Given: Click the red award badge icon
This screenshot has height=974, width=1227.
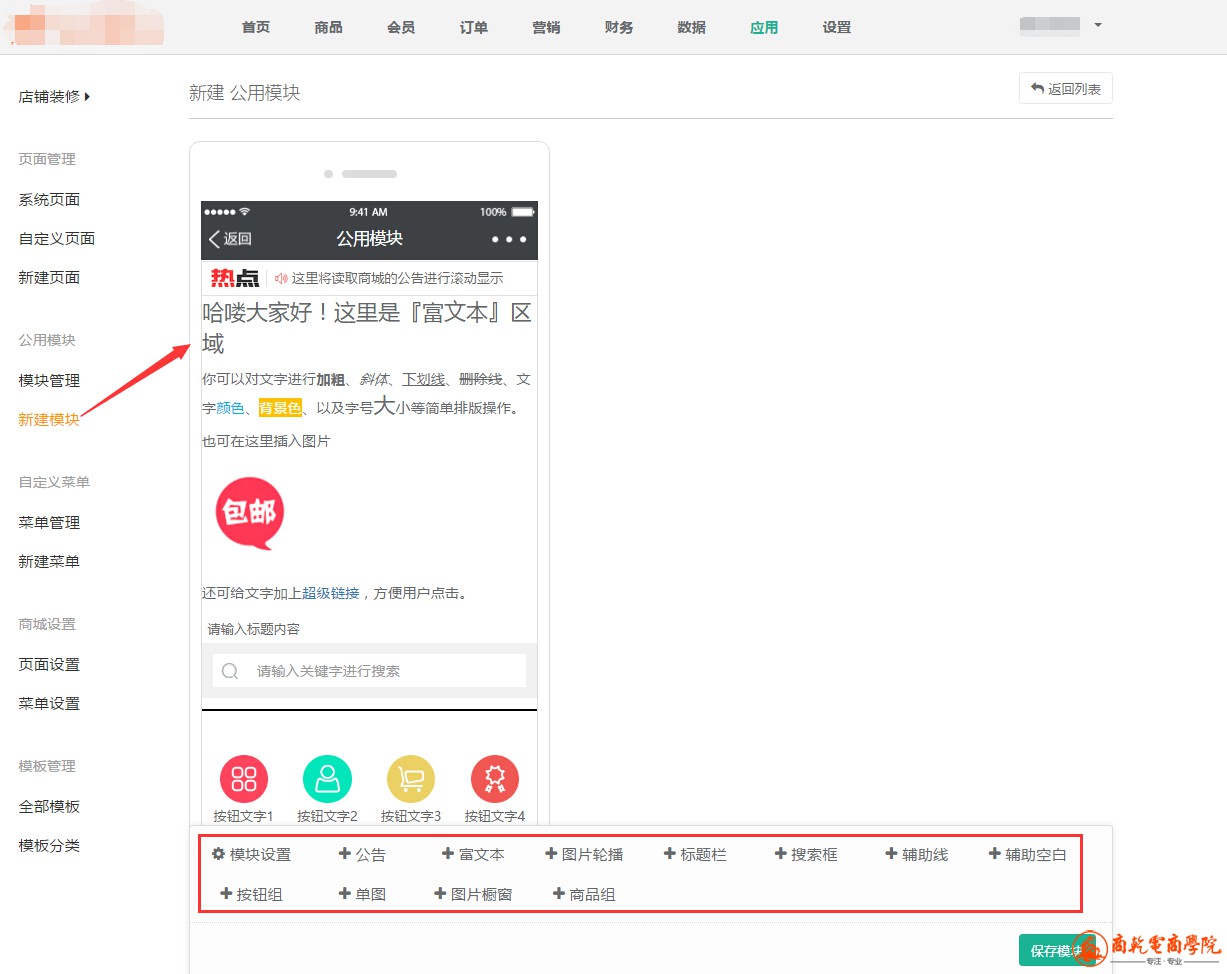Looking at the screenshot, I should click(494, 779).
